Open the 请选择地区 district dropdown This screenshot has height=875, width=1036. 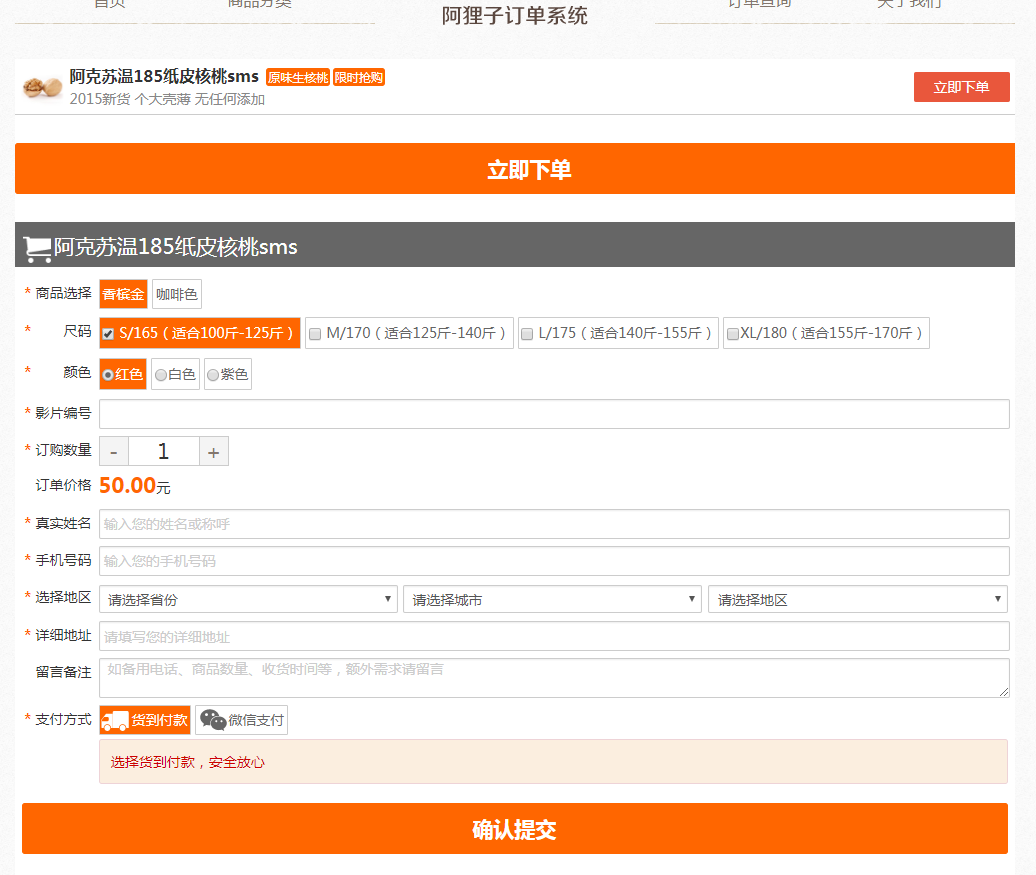tap(857, 600)
